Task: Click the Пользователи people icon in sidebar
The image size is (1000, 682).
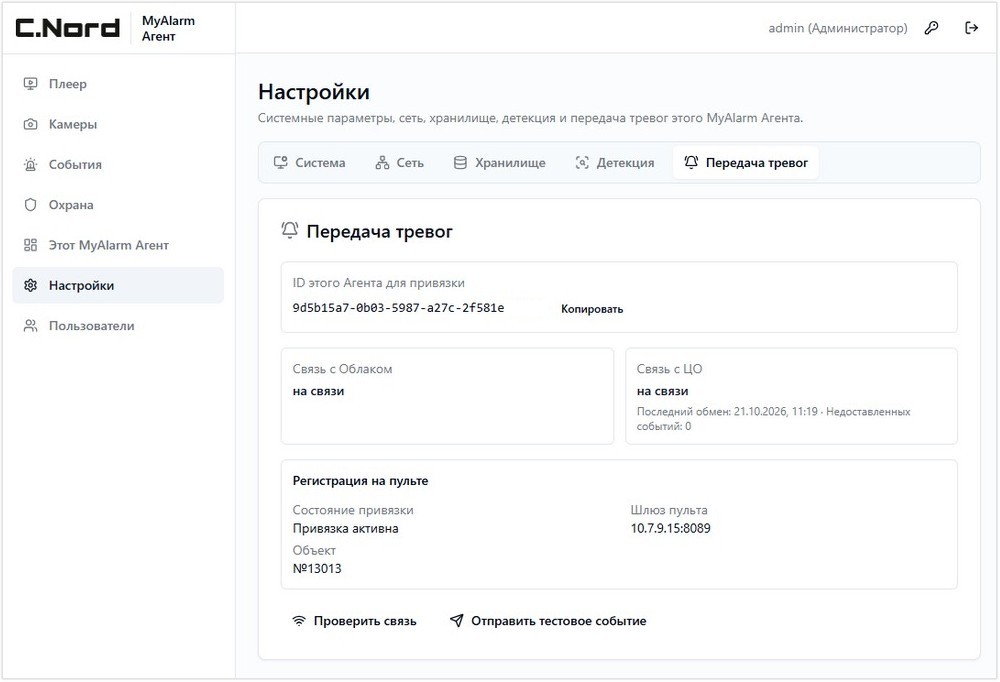Action: click(x=31, y=326)
